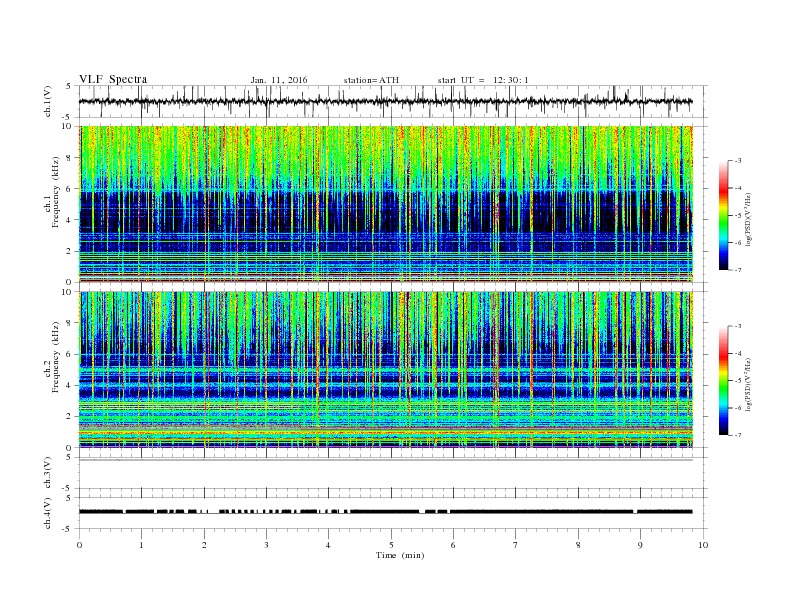Click the 'ch.1(V)' waveform axis label
The height and width of the screenshot is (612, 792).
coord(48,101)
